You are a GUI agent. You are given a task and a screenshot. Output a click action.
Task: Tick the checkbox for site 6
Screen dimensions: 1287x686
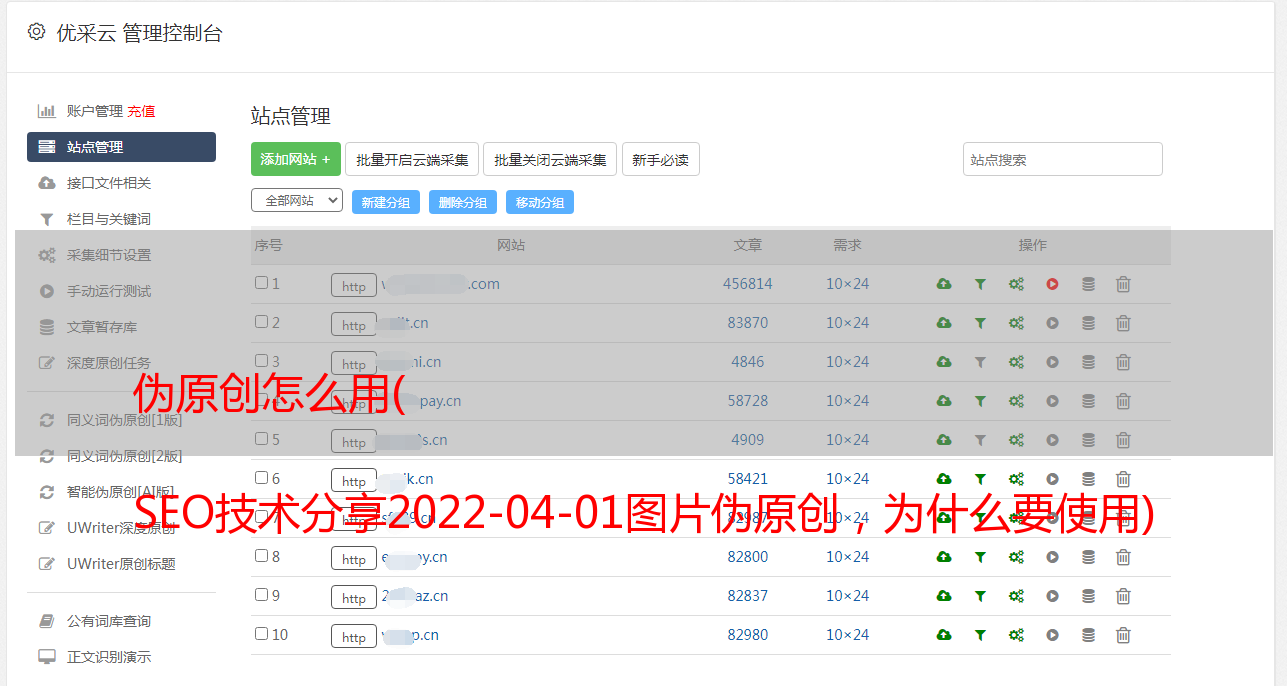point(261,478)
